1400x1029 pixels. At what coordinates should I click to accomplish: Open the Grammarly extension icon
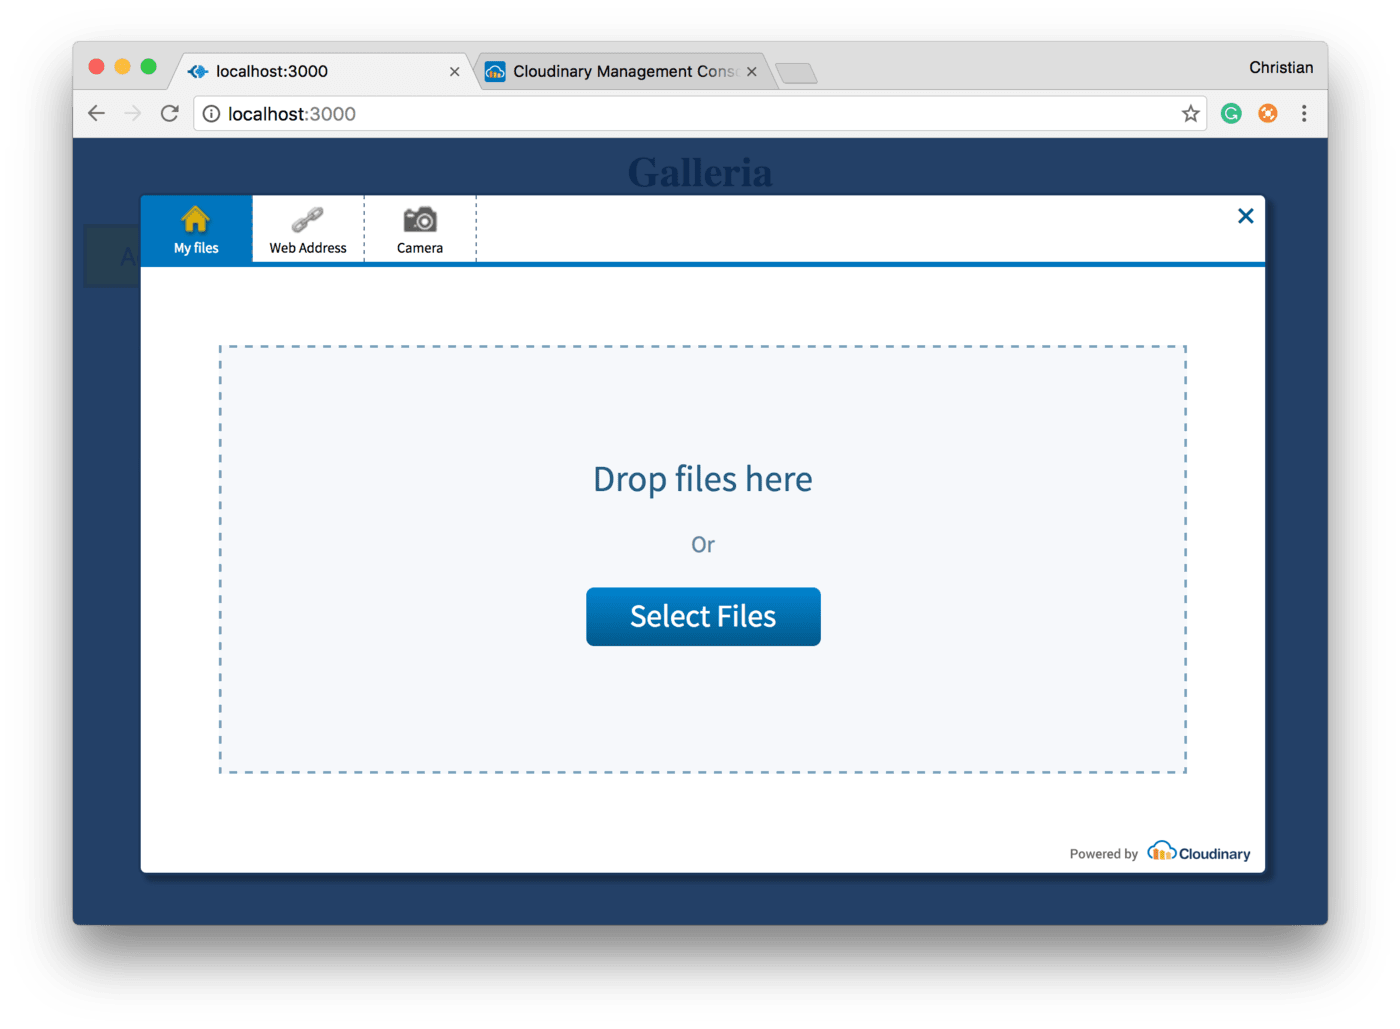tap(1231, 114)
